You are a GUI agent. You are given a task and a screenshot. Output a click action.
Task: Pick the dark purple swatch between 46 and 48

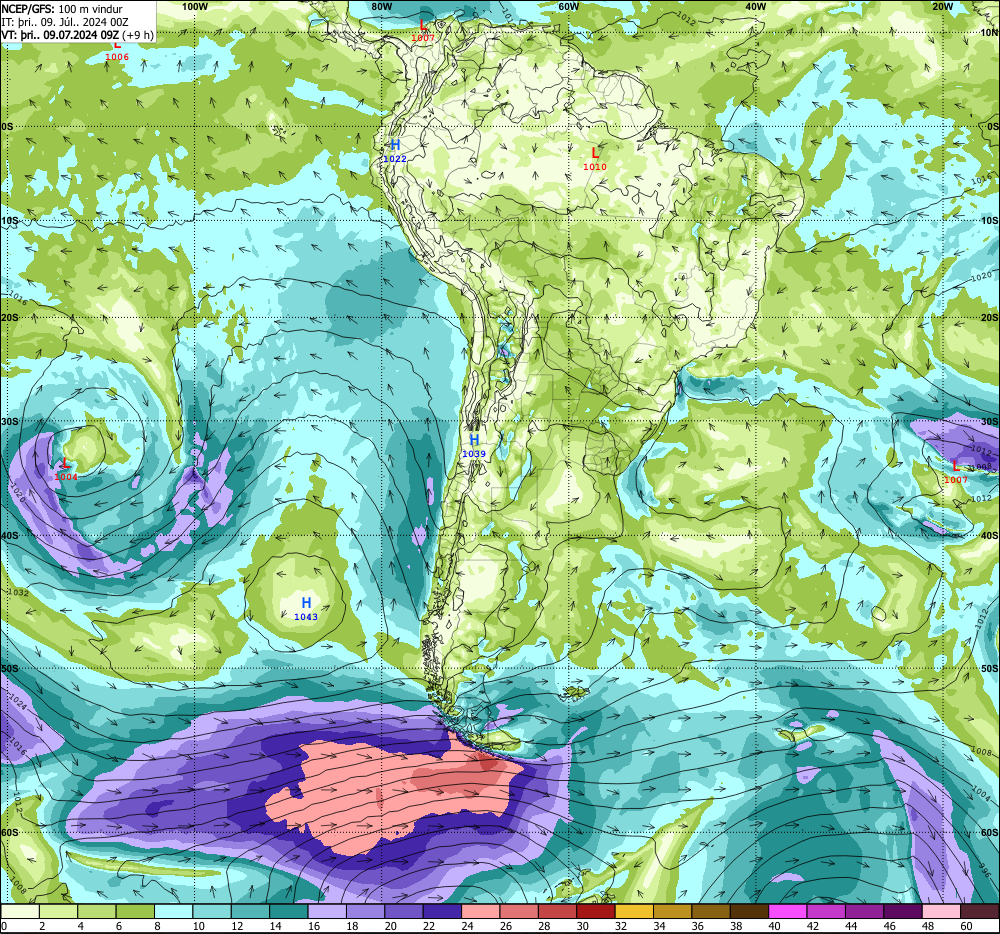tap(903, 912)
